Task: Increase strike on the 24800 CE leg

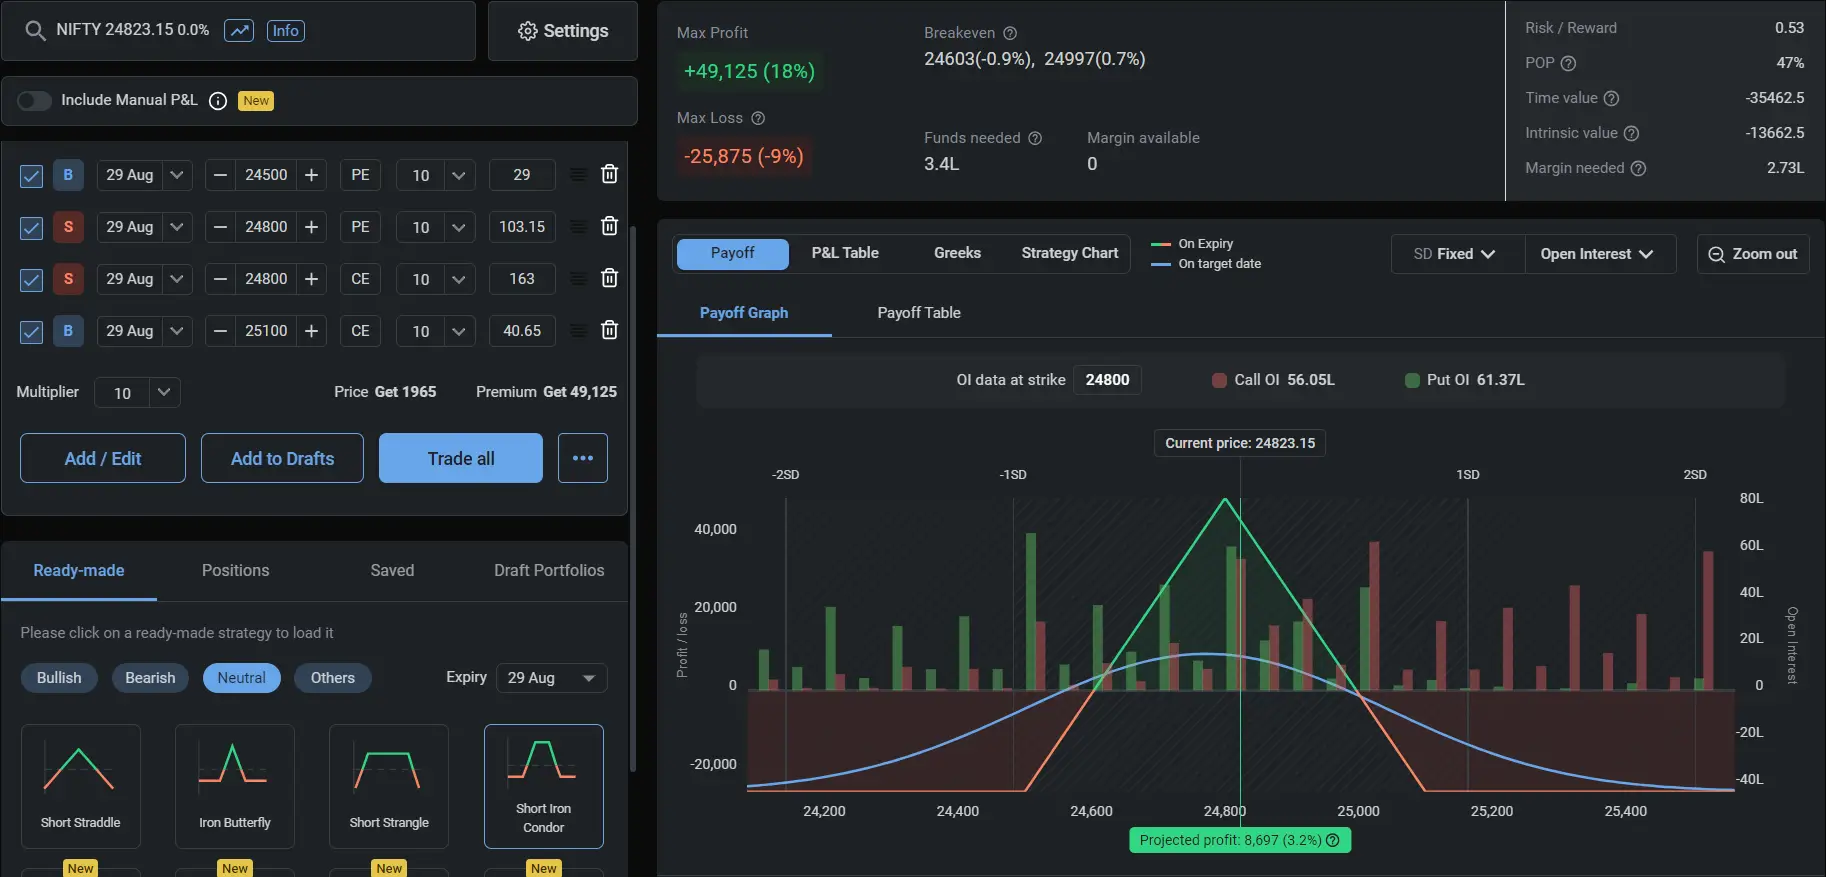Action: tap(311, 279)
